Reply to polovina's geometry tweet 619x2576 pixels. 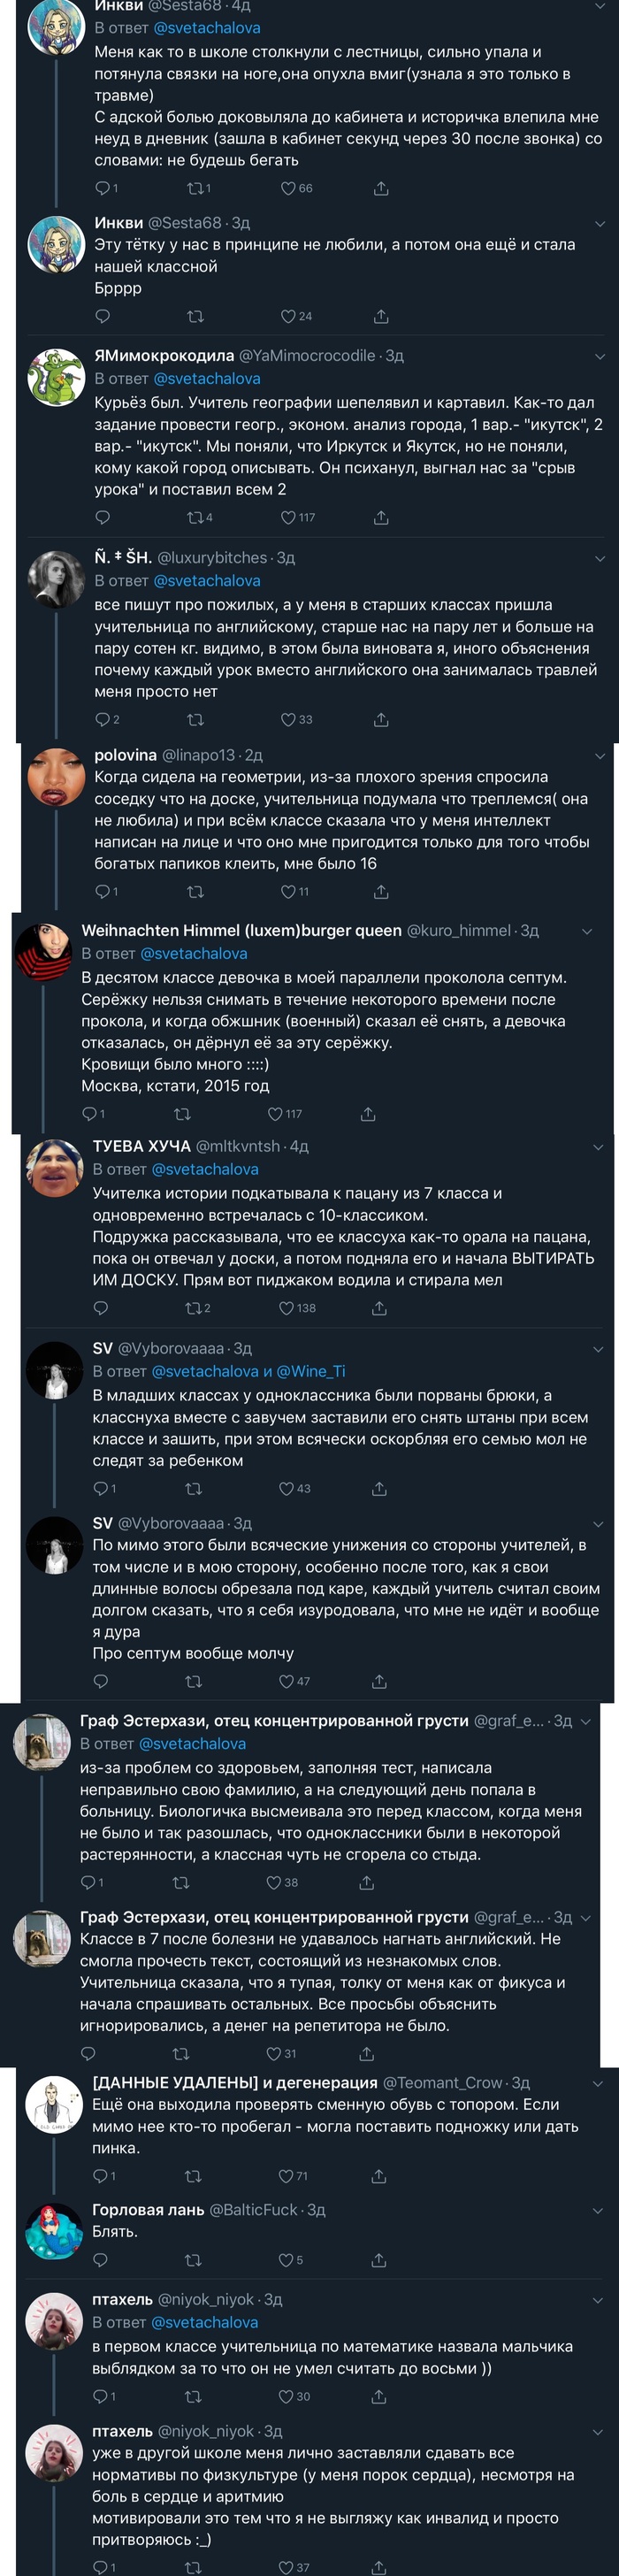click(102, 891)
